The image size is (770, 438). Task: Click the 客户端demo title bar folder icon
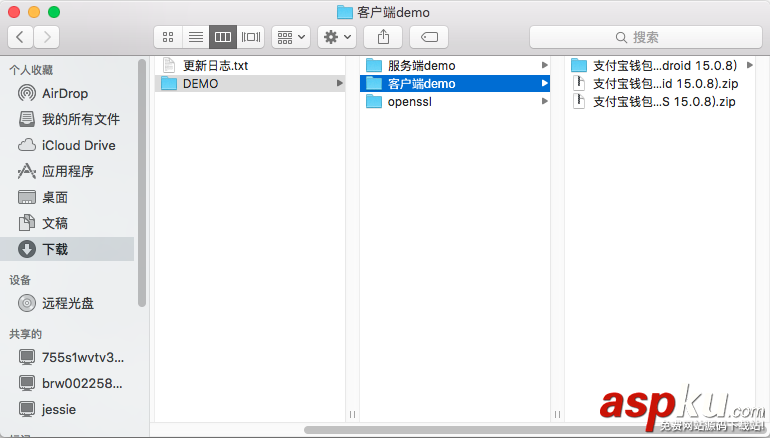345,12
